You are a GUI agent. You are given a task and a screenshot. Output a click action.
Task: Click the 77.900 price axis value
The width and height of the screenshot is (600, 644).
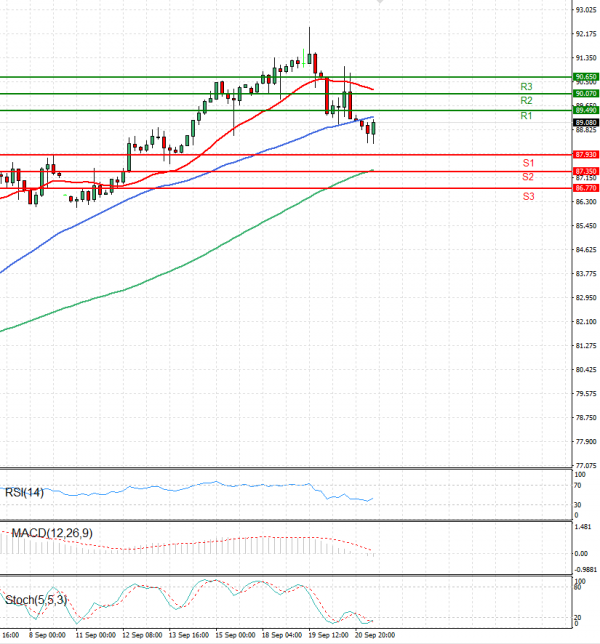click(x=586, y=442)
